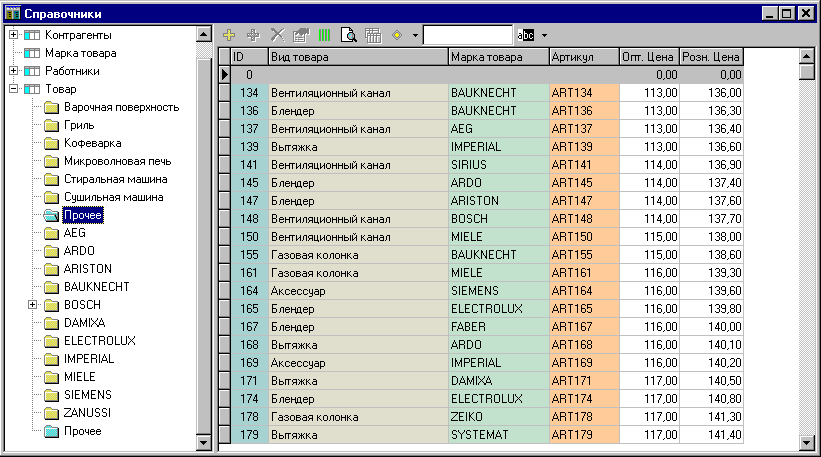Open the dropdown arrow beside diamond icon
The width and height of the screenshot is (821, 457).
415,36
